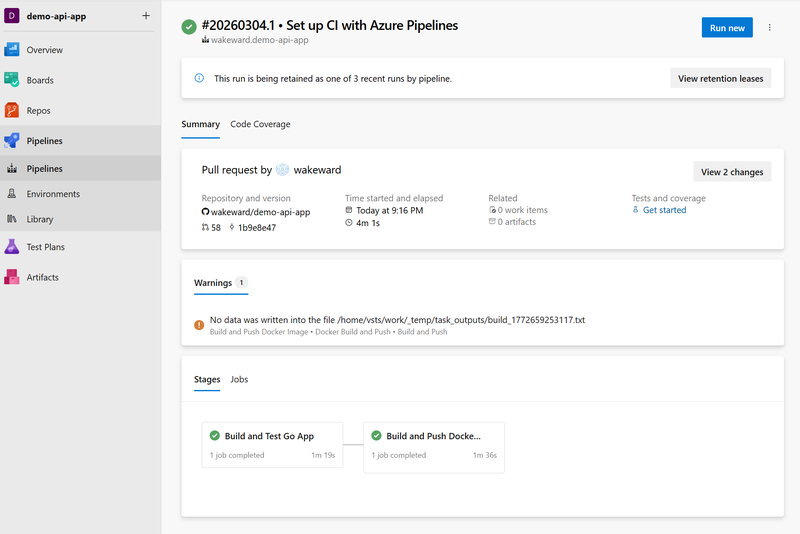The width and height of the screenshot is (800, 534).
Task: Switch to the Jobs tab
Action: 239,379
